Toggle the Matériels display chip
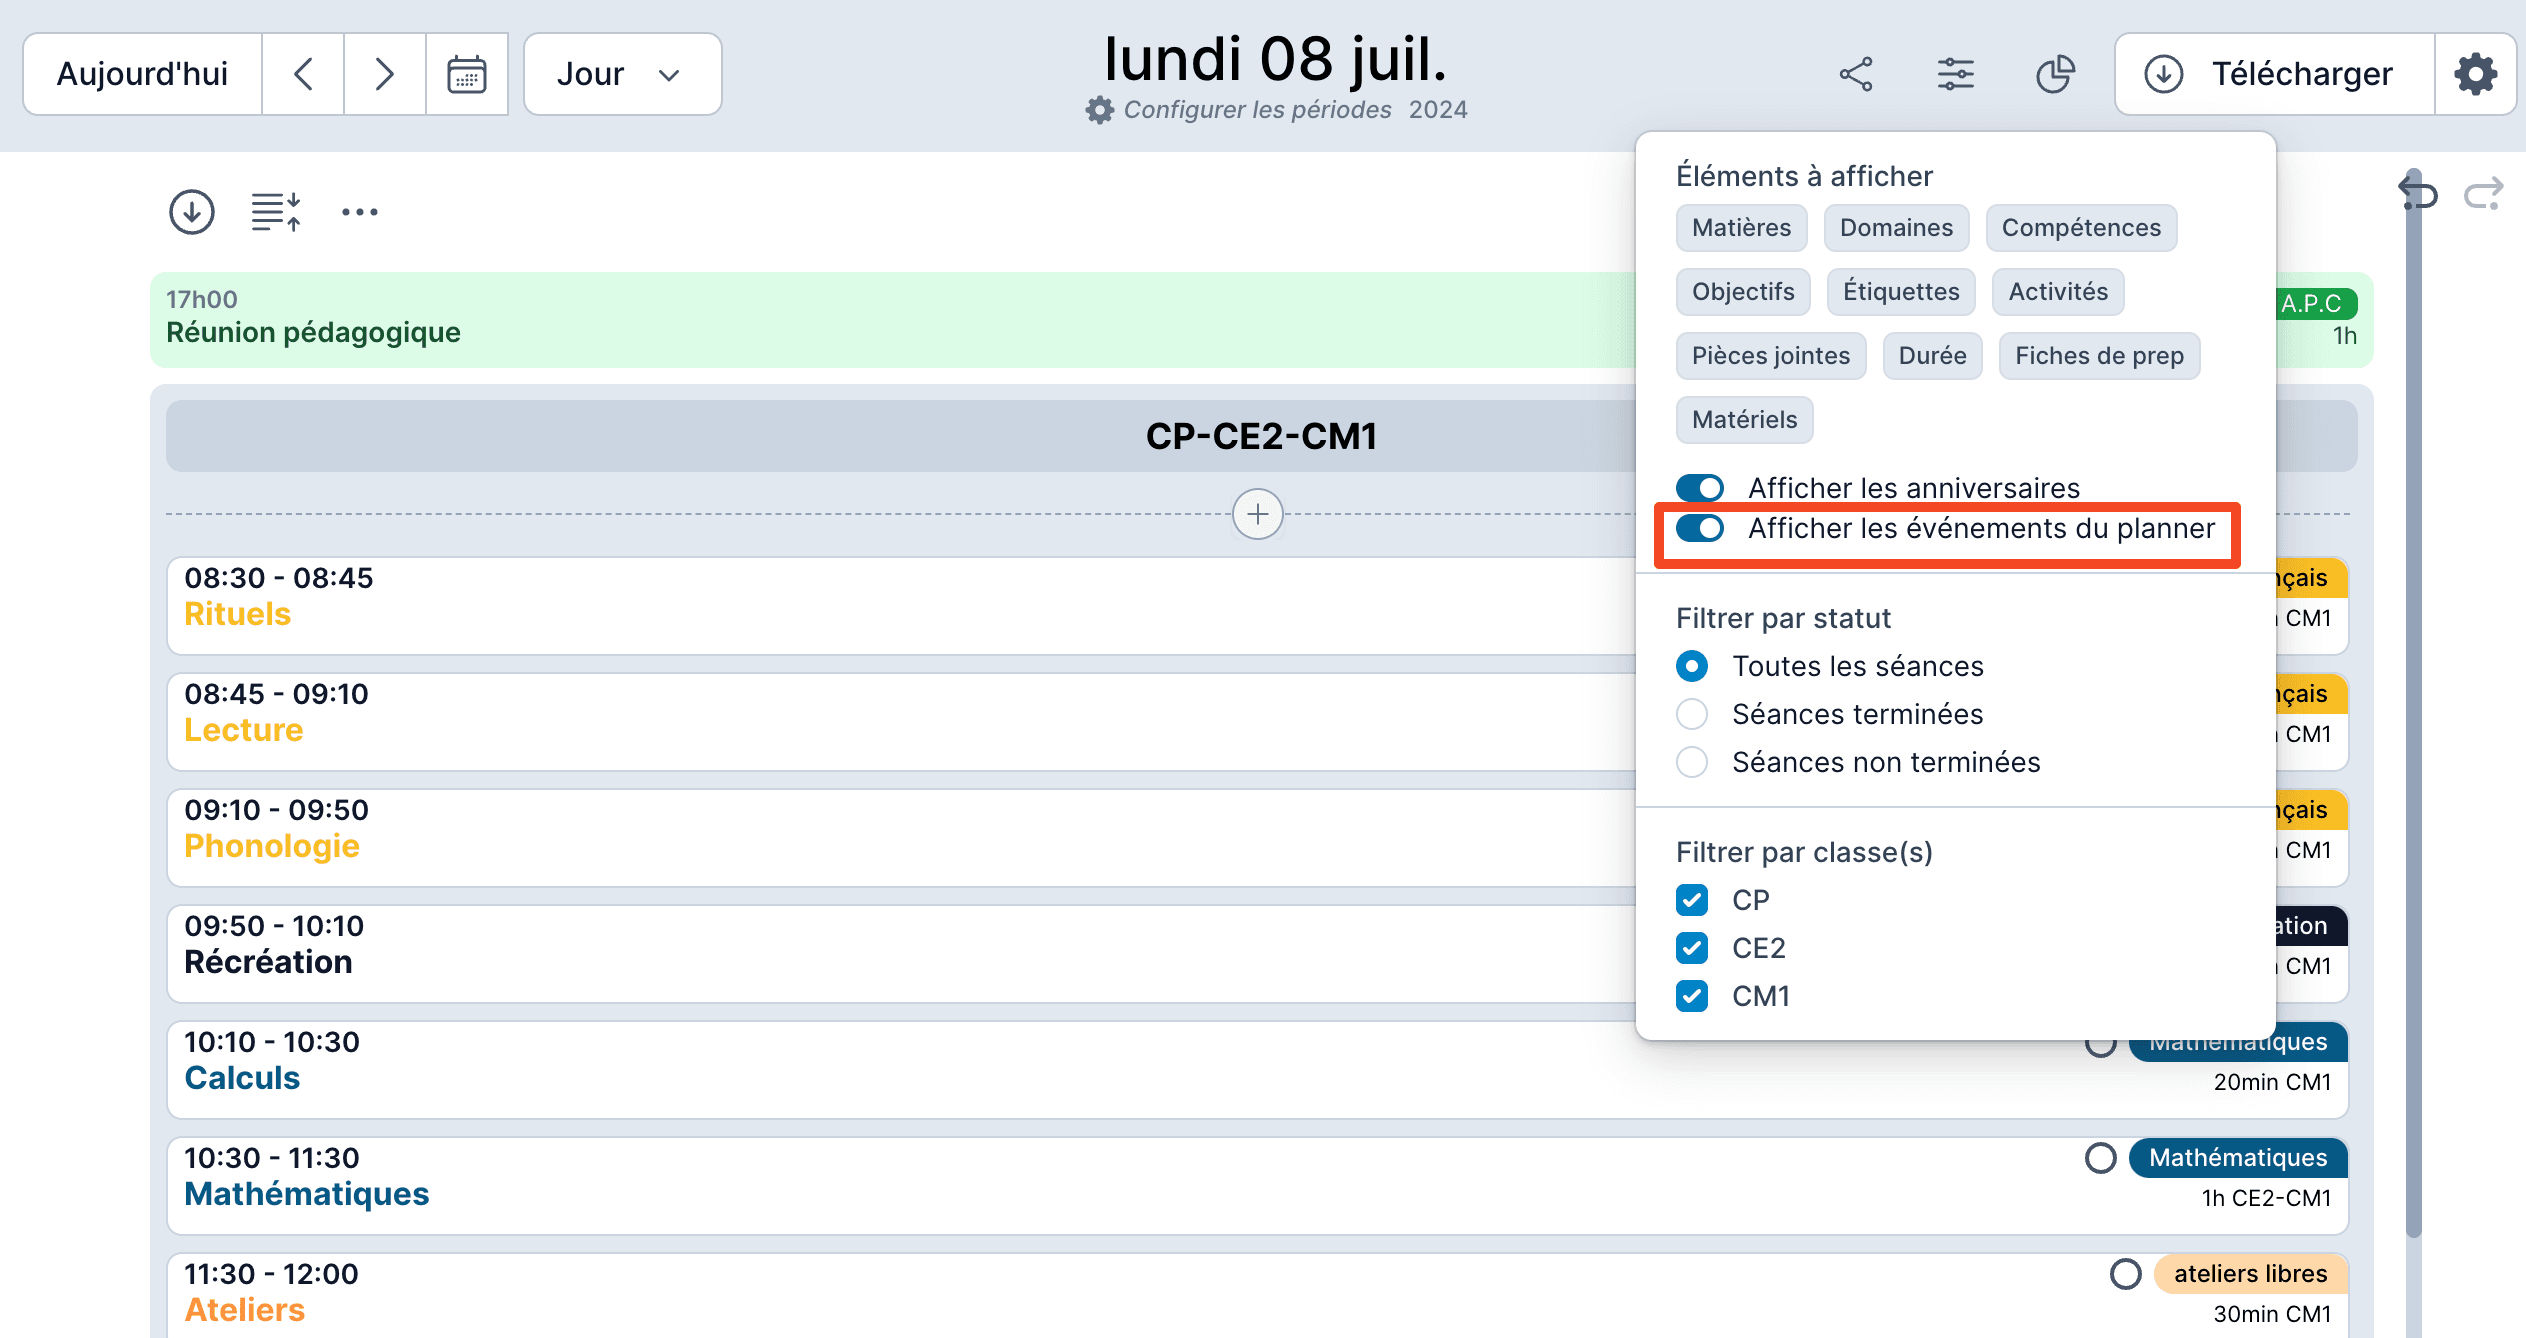Viewport: 2526px width, 1338px height. (x=1744, y=420)
